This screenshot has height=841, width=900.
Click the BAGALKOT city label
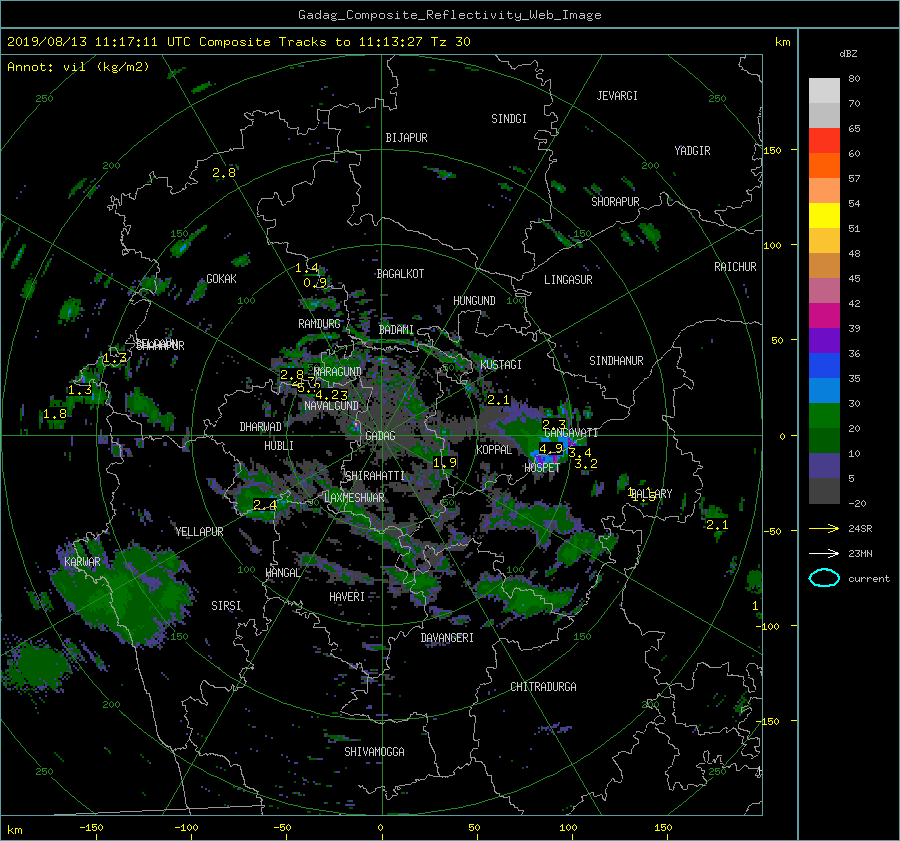400,274
